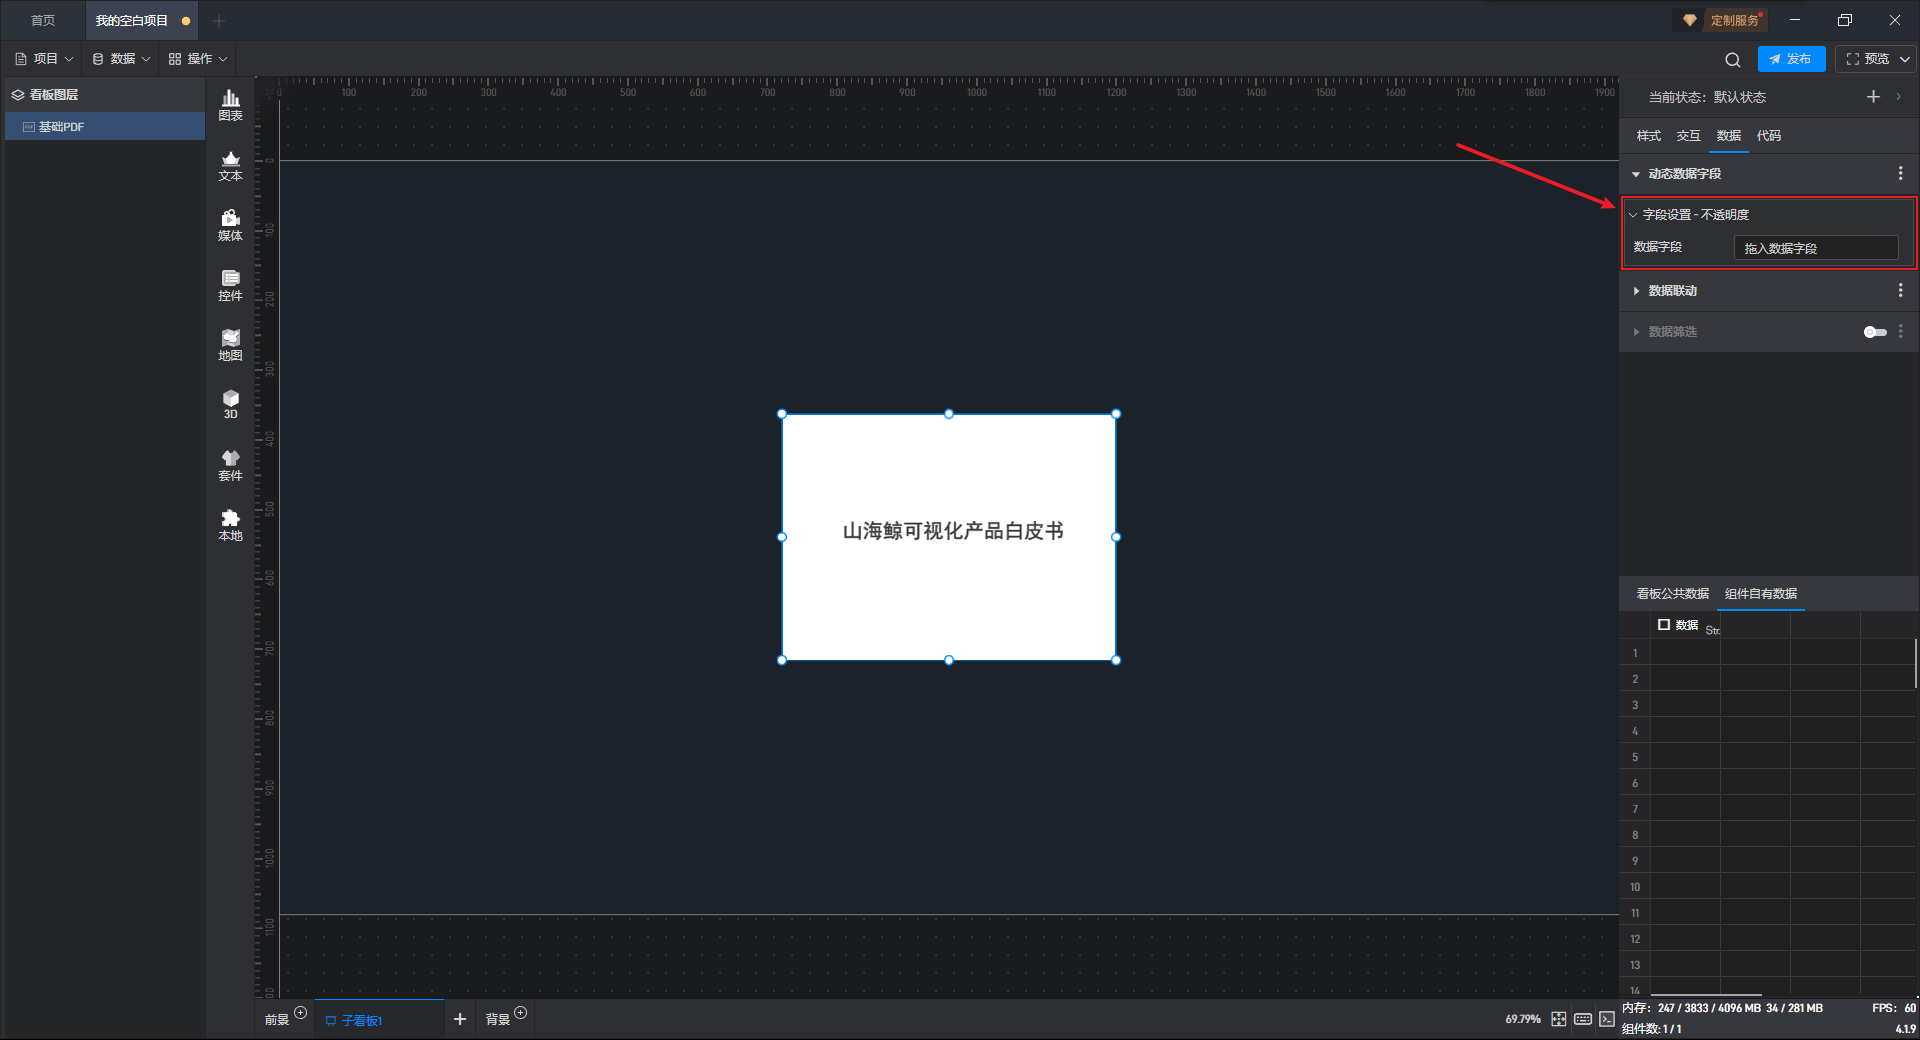This screenshot has width=1920, height=1040.
Task: Switch to 看板公共数据 tab
Action: [1673, 594]
